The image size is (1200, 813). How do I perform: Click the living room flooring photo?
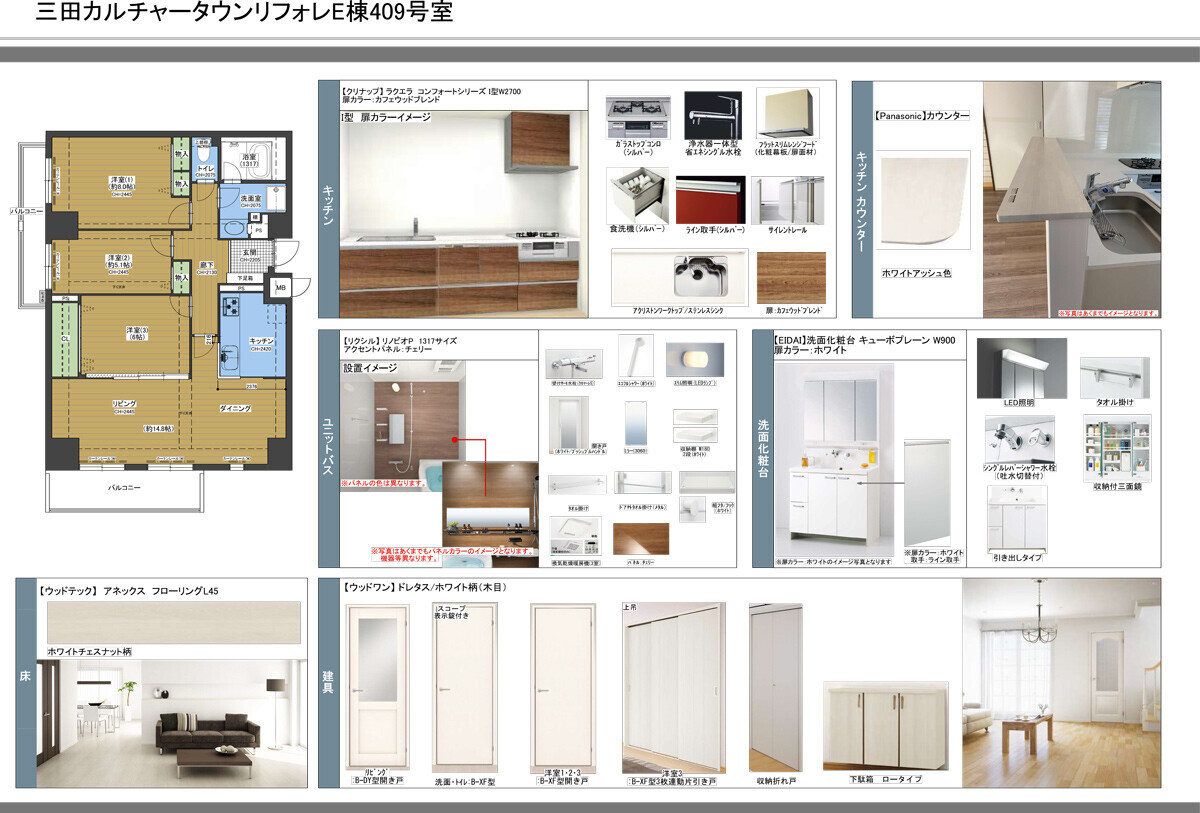(x=171, y=722)
